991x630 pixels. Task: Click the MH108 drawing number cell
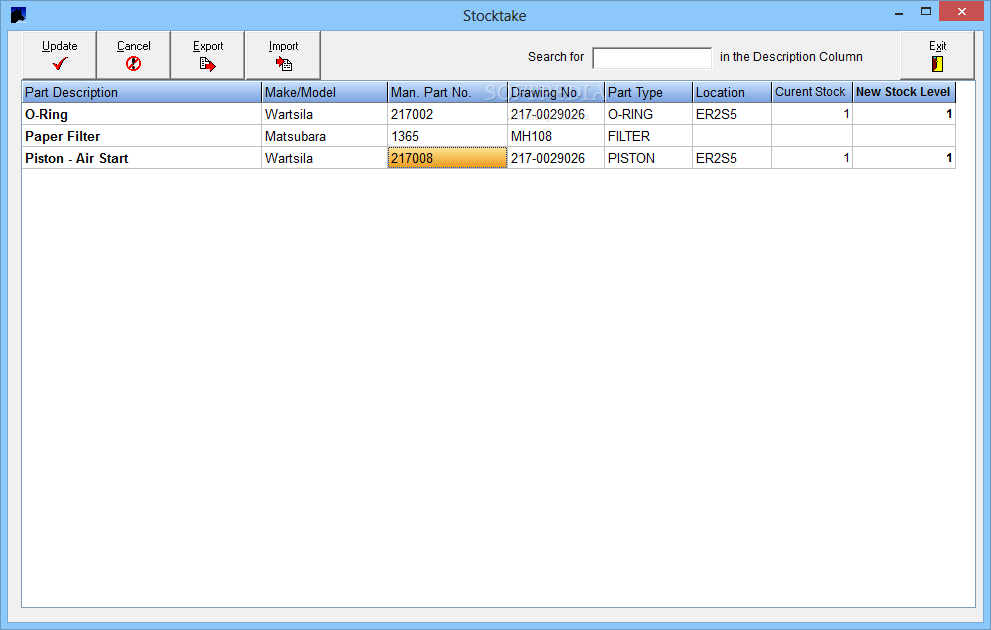556,136
